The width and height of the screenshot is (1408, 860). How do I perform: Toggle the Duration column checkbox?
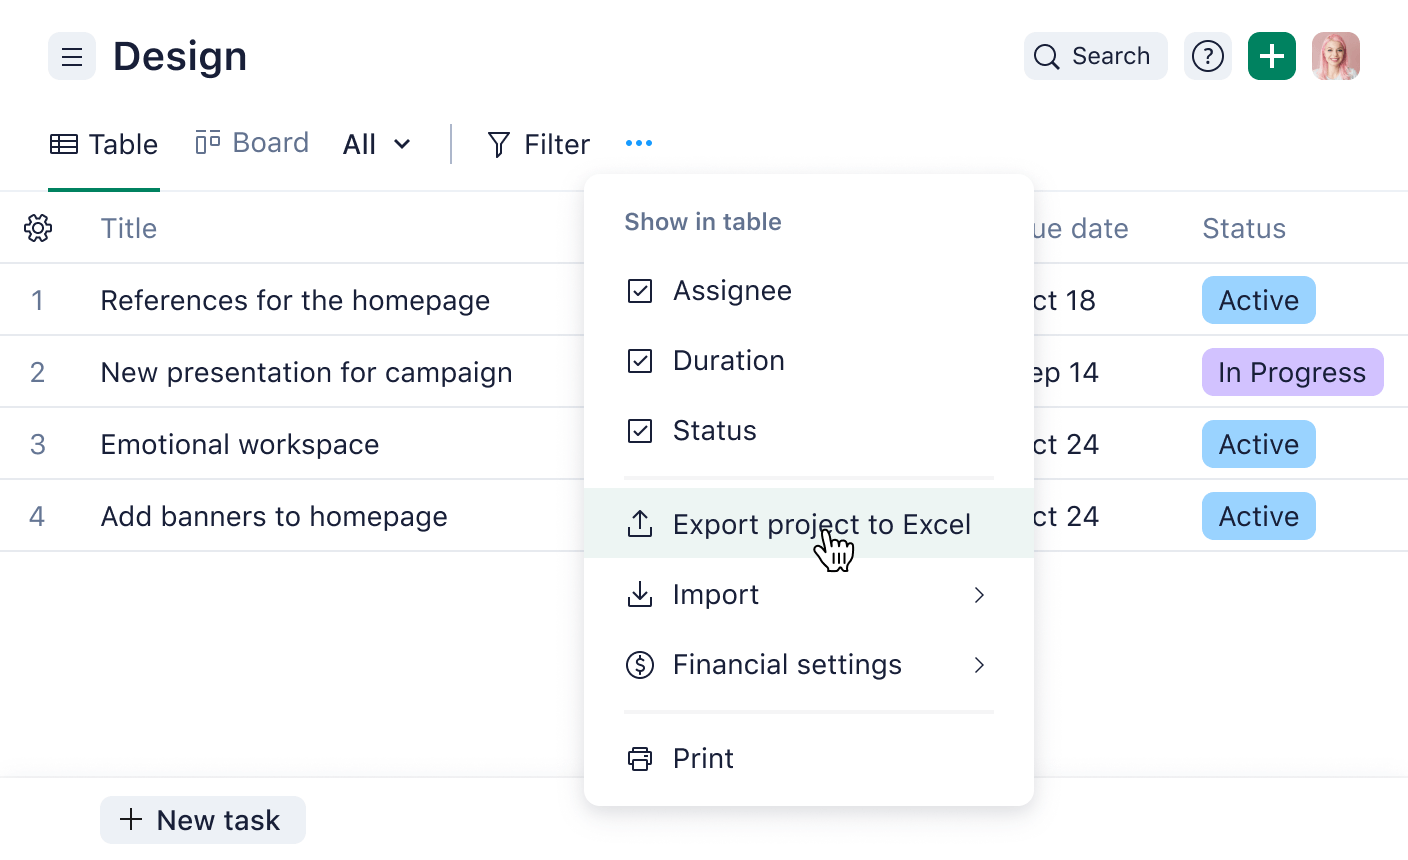[x=640, y=361]
